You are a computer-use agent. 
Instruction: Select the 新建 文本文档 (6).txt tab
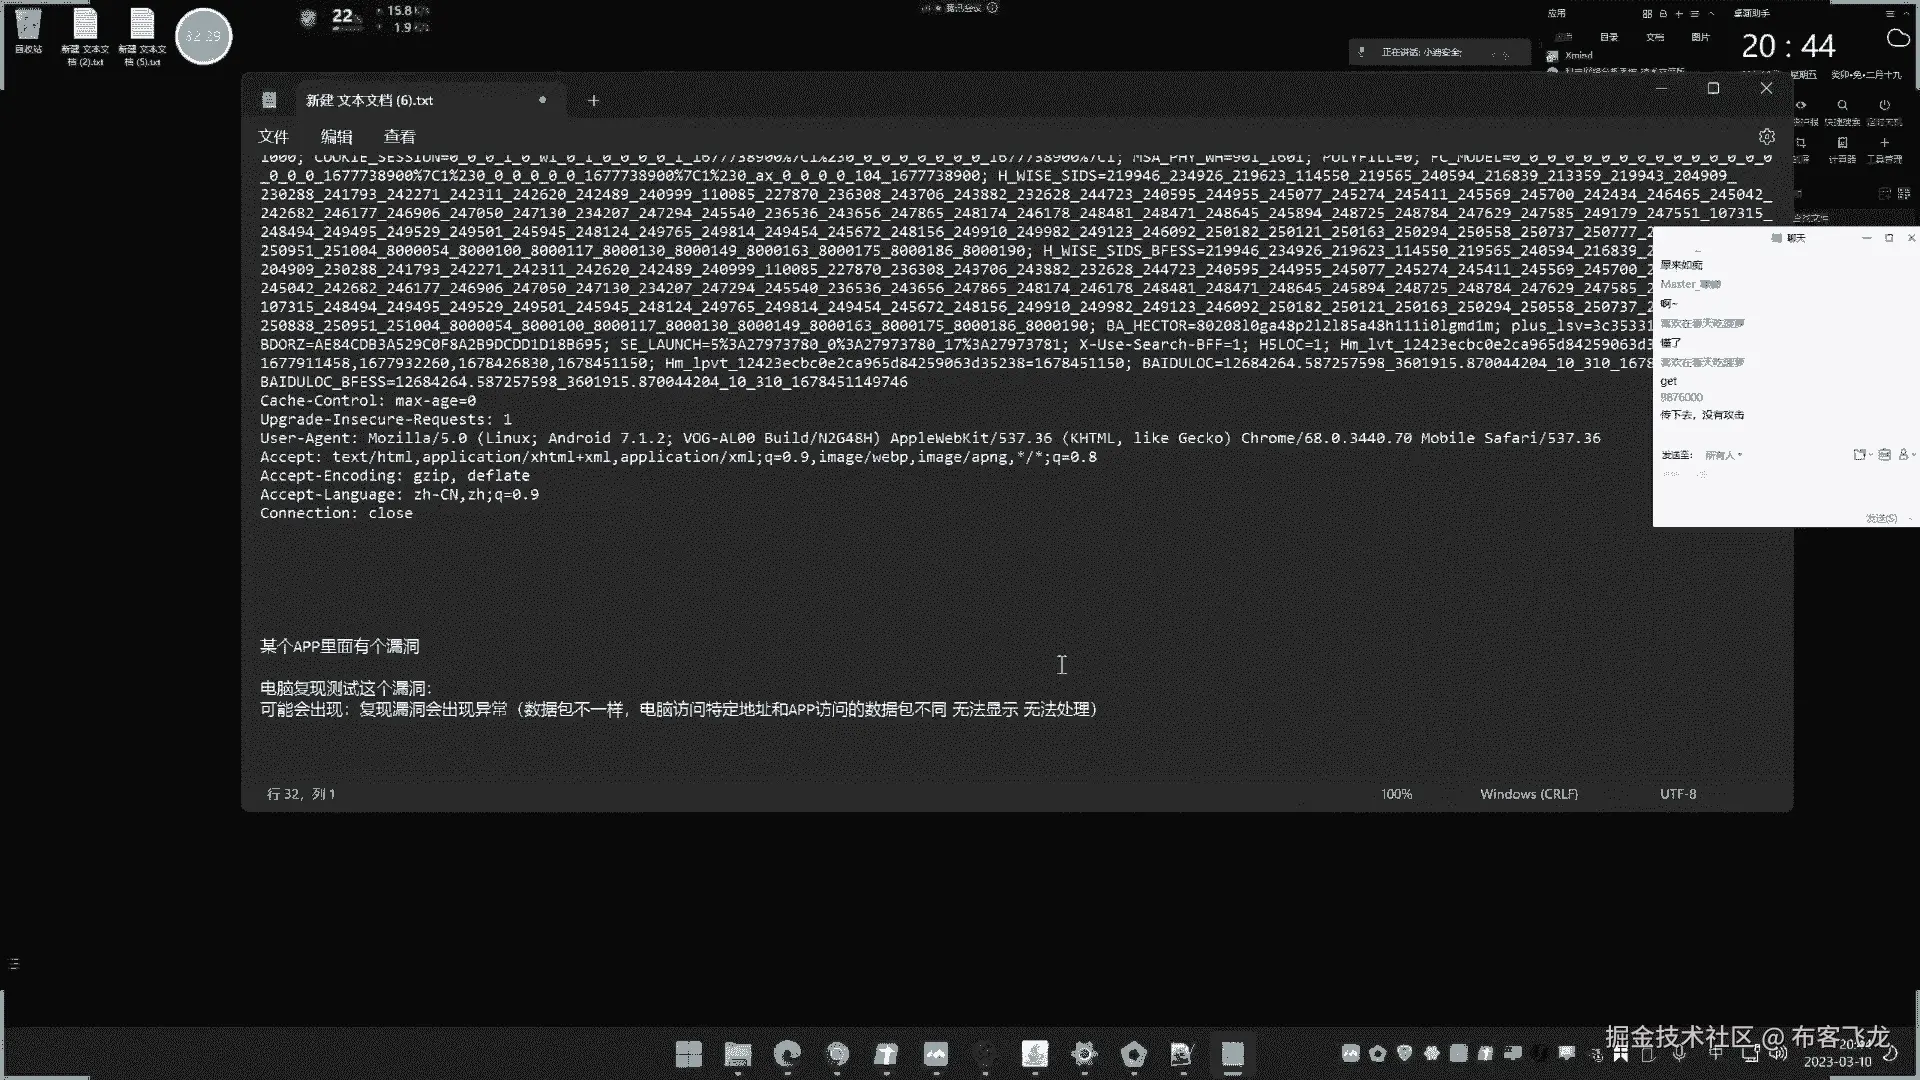click(370, 100)
